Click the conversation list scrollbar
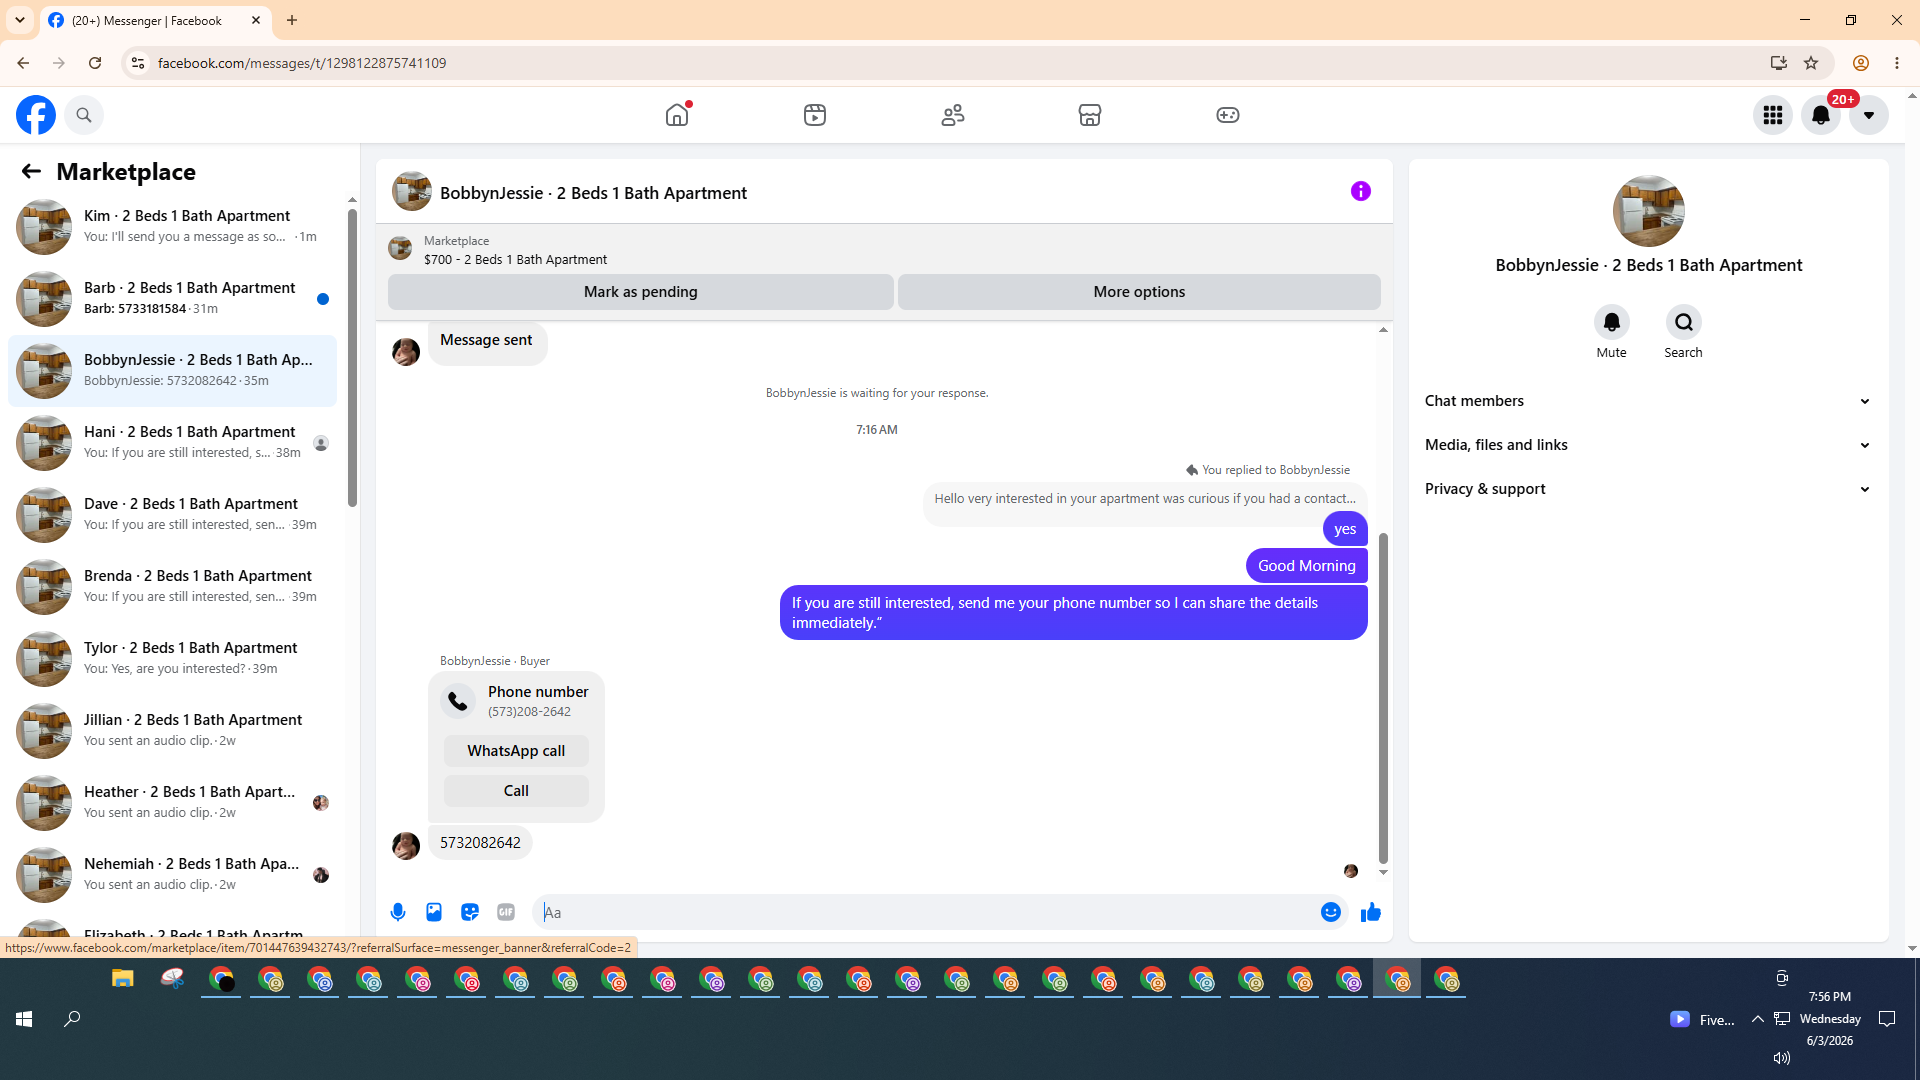Image resolution: width=1920 pixels, height=1080 pixels. (x=352, y=357)
